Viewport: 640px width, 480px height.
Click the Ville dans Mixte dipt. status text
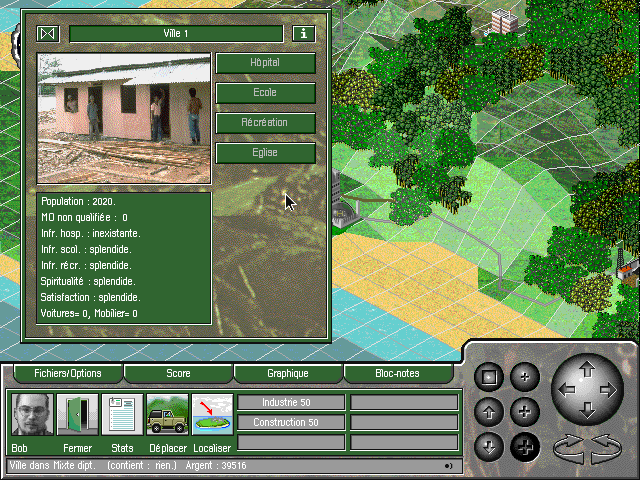[53, 466]
